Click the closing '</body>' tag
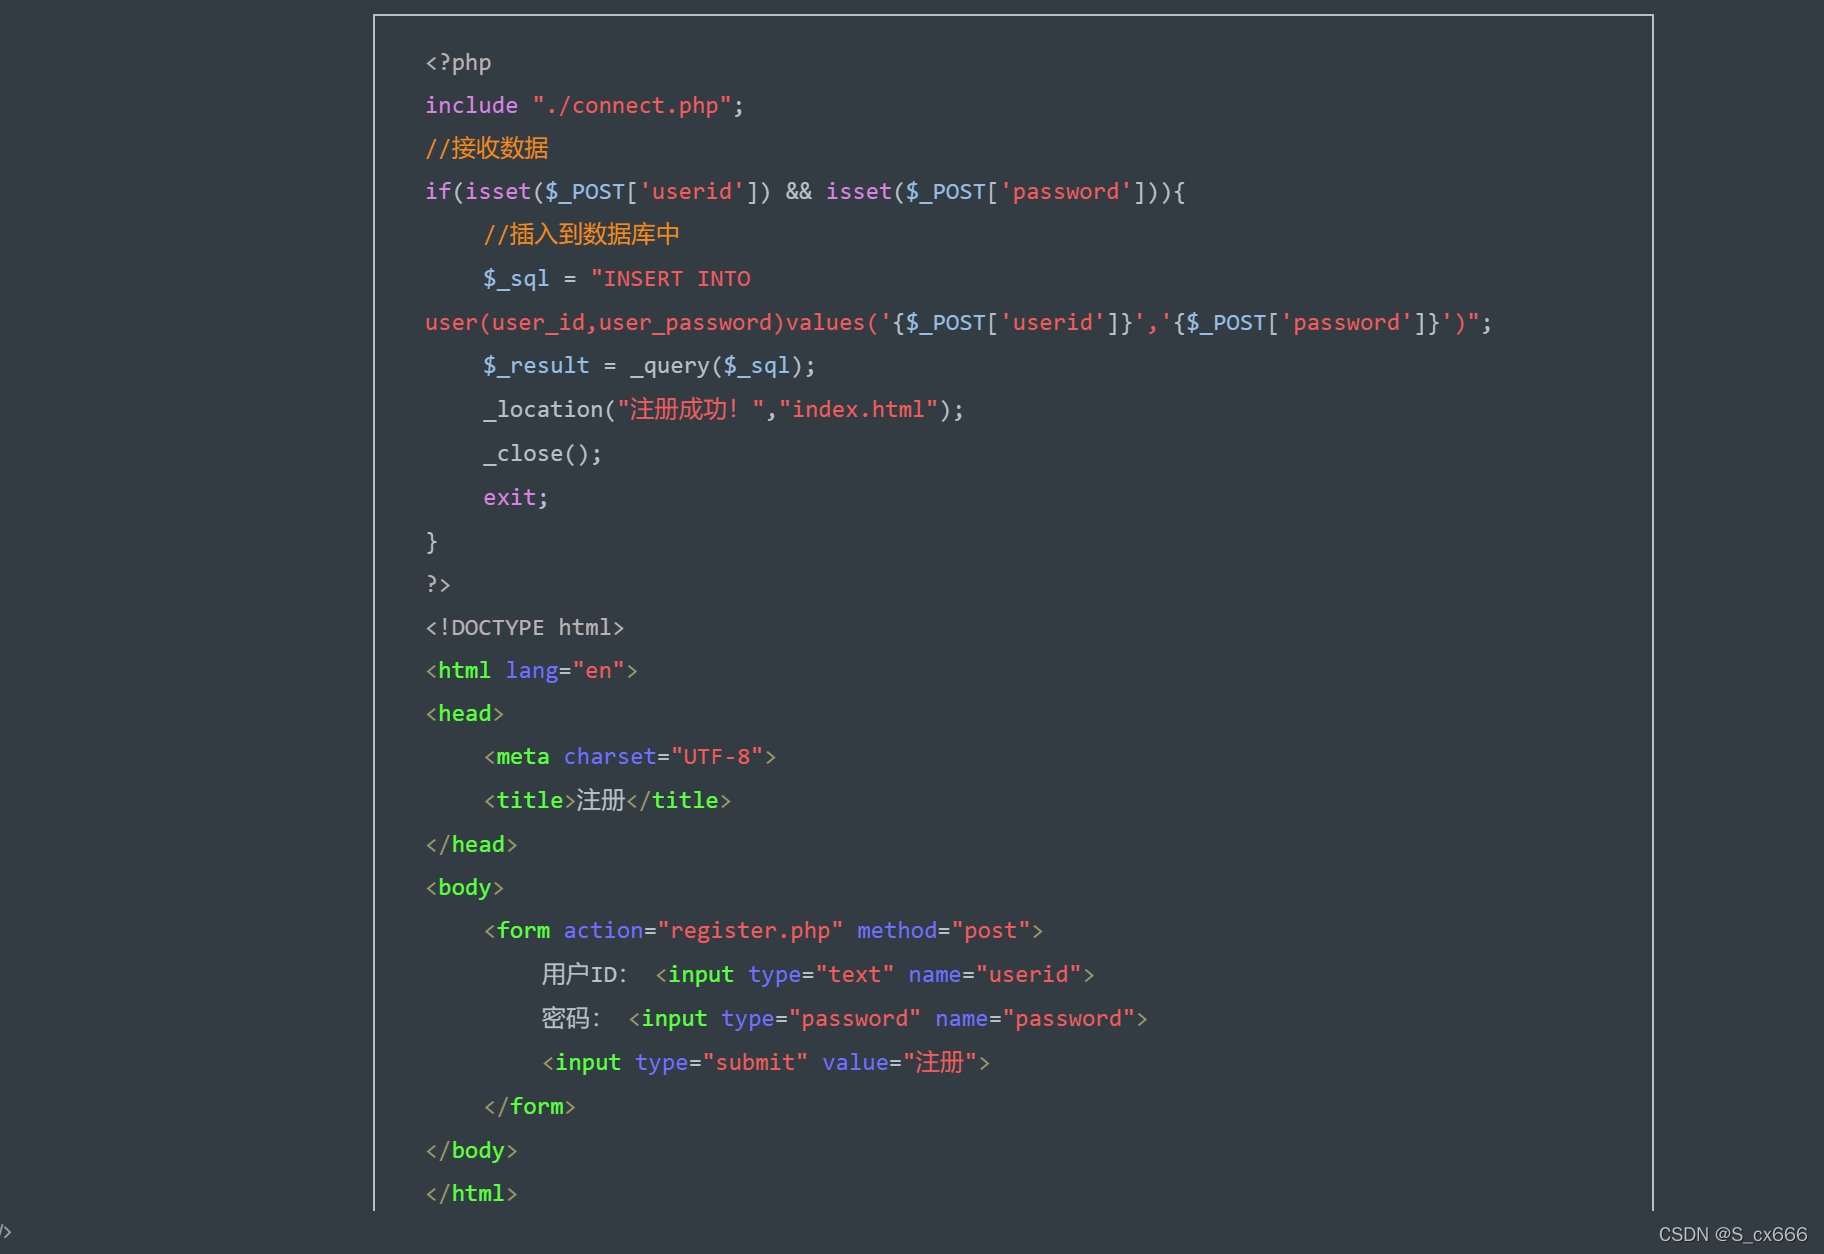Viewport: 1824px width, 1254px height. (471, 1150)
